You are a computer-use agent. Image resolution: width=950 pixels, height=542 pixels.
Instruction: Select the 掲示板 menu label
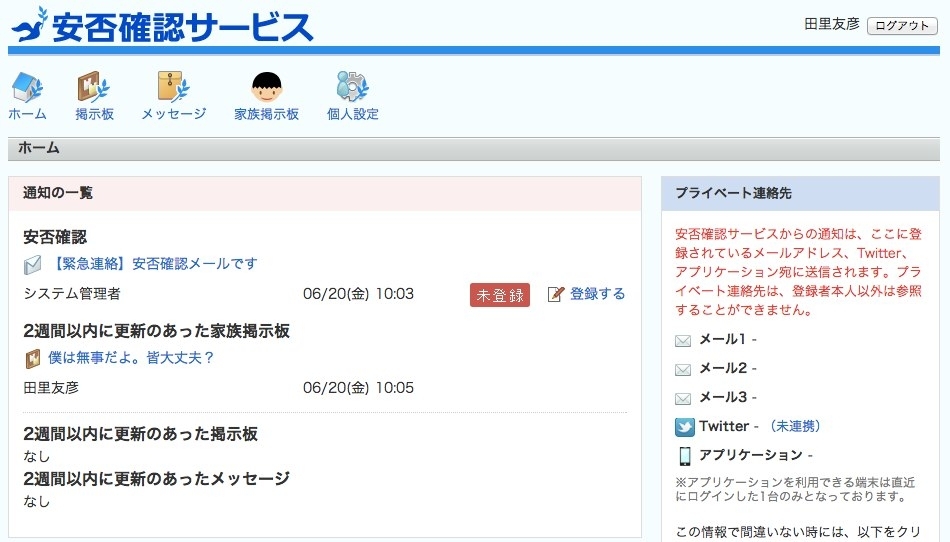(x=95, y=114)
